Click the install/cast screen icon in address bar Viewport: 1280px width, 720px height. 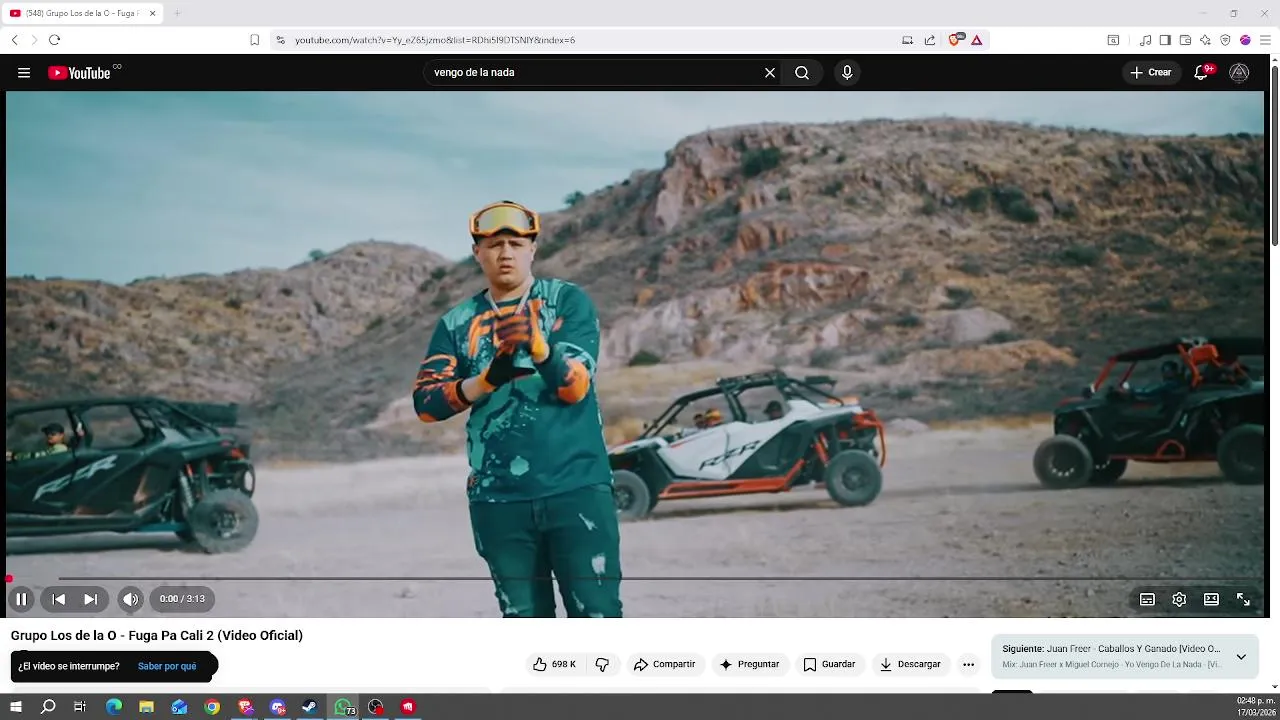907,40
